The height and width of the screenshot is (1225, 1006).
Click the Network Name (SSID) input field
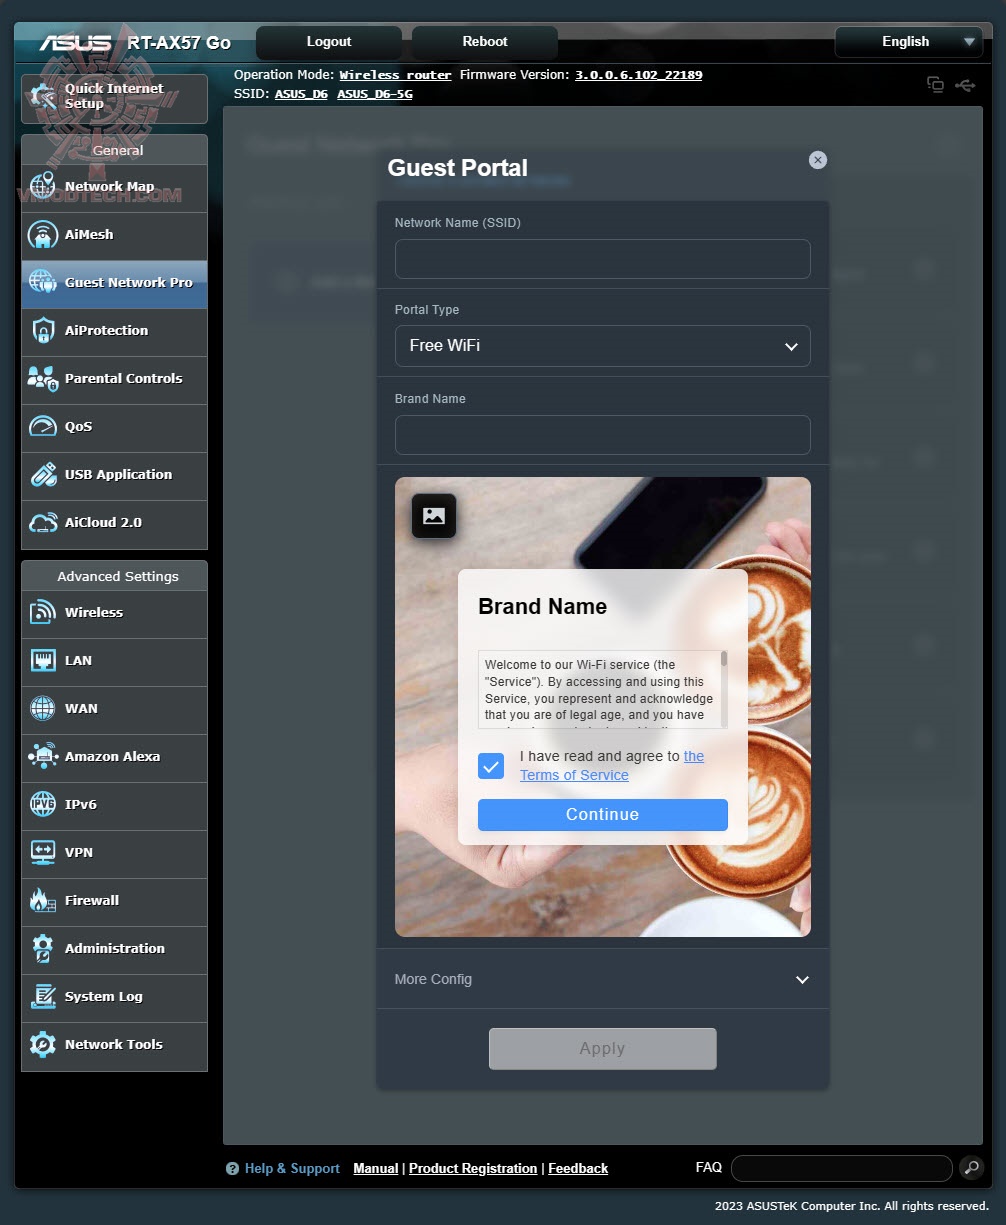pyautogui.click(x=603, y=259)
